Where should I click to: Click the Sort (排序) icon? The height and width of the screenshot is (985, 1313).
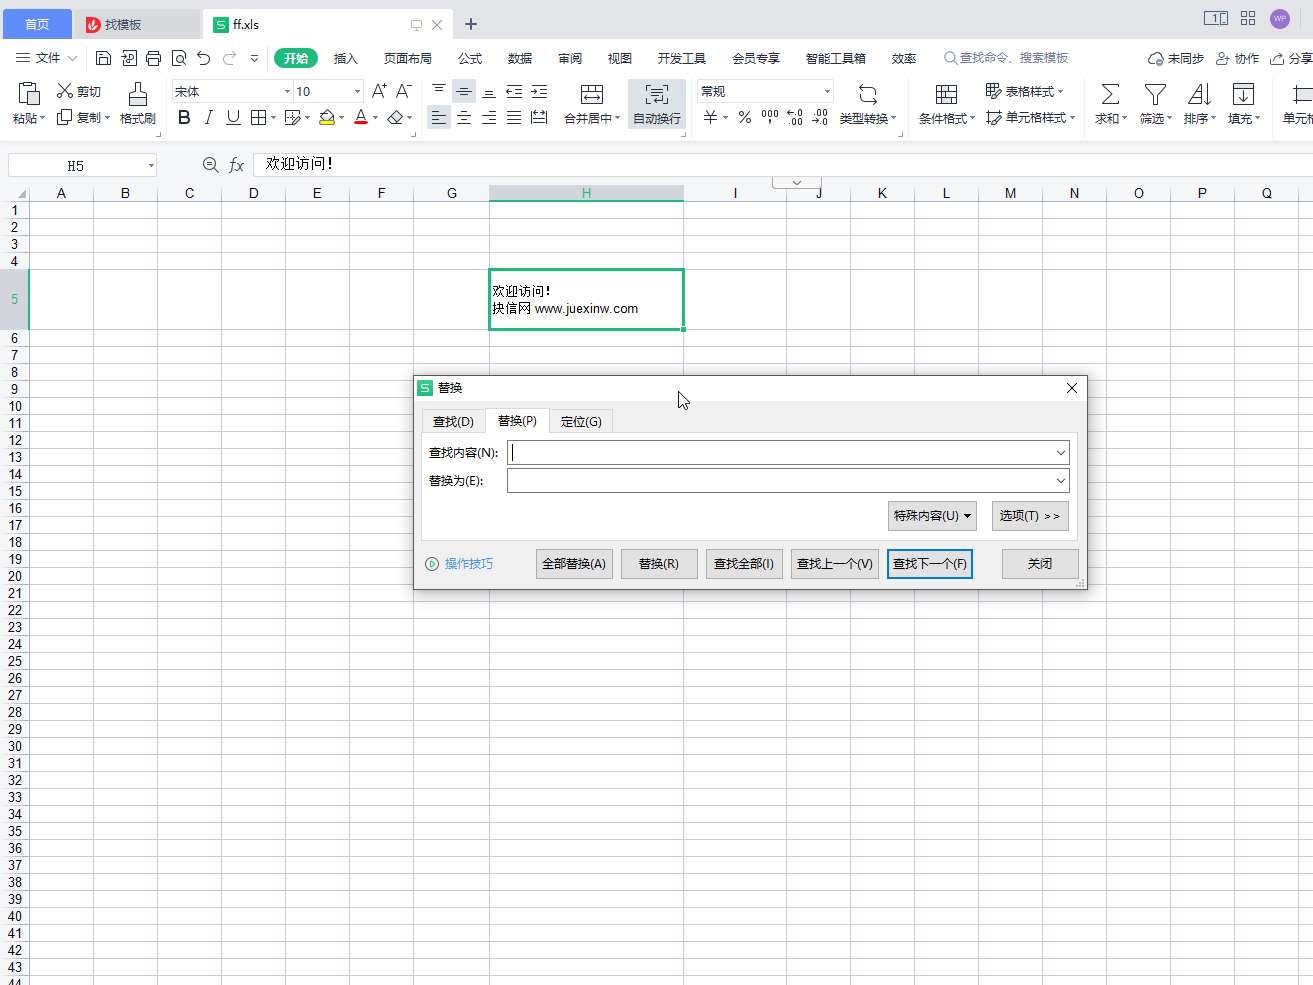(x=1199, y=95)
